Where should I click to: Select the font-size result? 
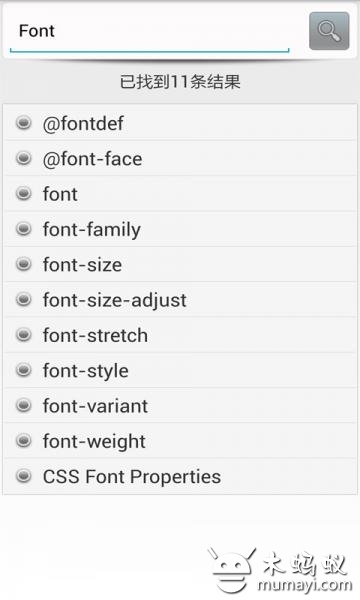coord(180,264)
